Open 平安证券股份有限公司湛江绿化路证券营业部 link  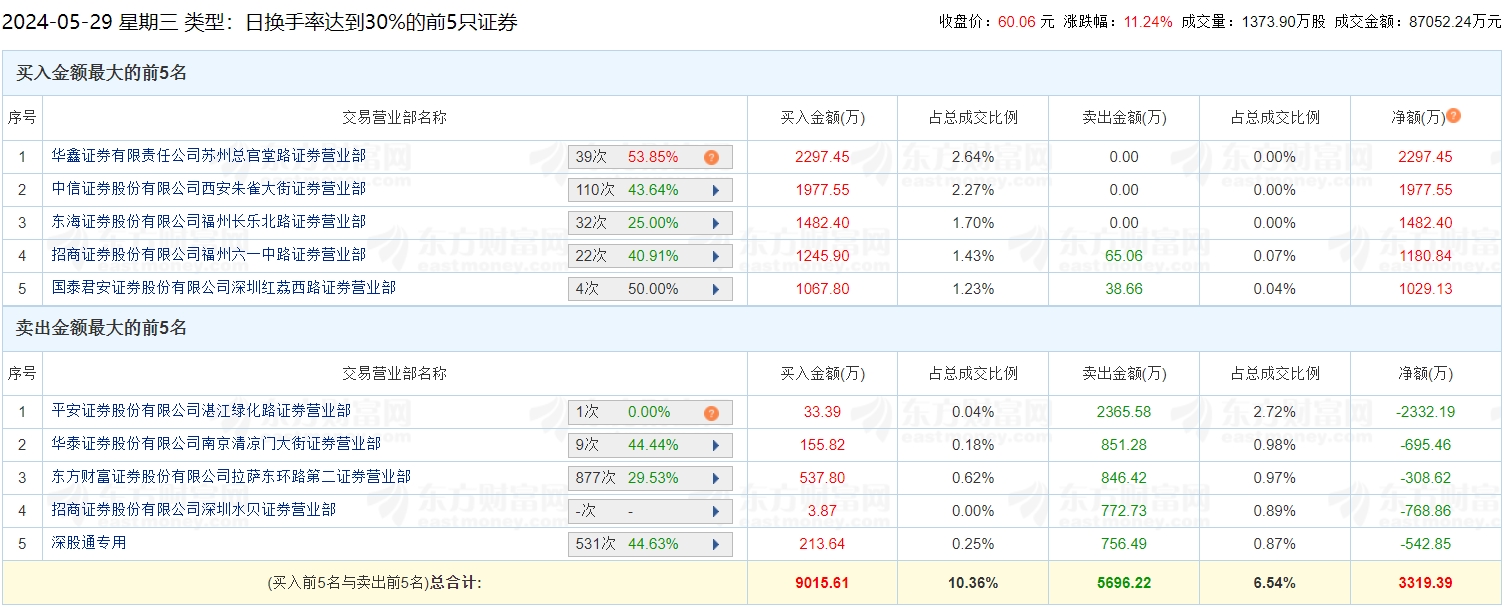[201, 411]
